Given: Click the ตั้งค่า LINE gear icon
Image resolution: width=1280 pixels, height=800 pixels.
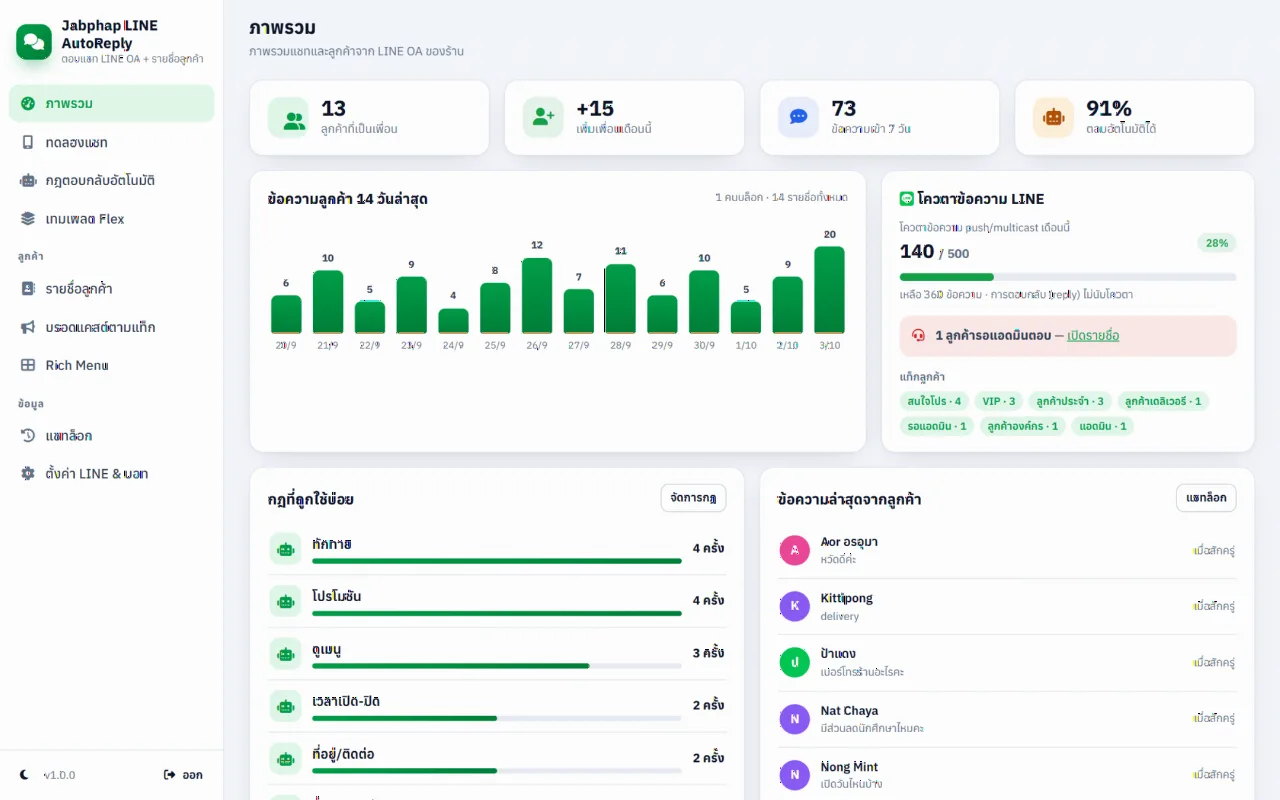Looking at the screenshot, I should click(x=28, y=473).
